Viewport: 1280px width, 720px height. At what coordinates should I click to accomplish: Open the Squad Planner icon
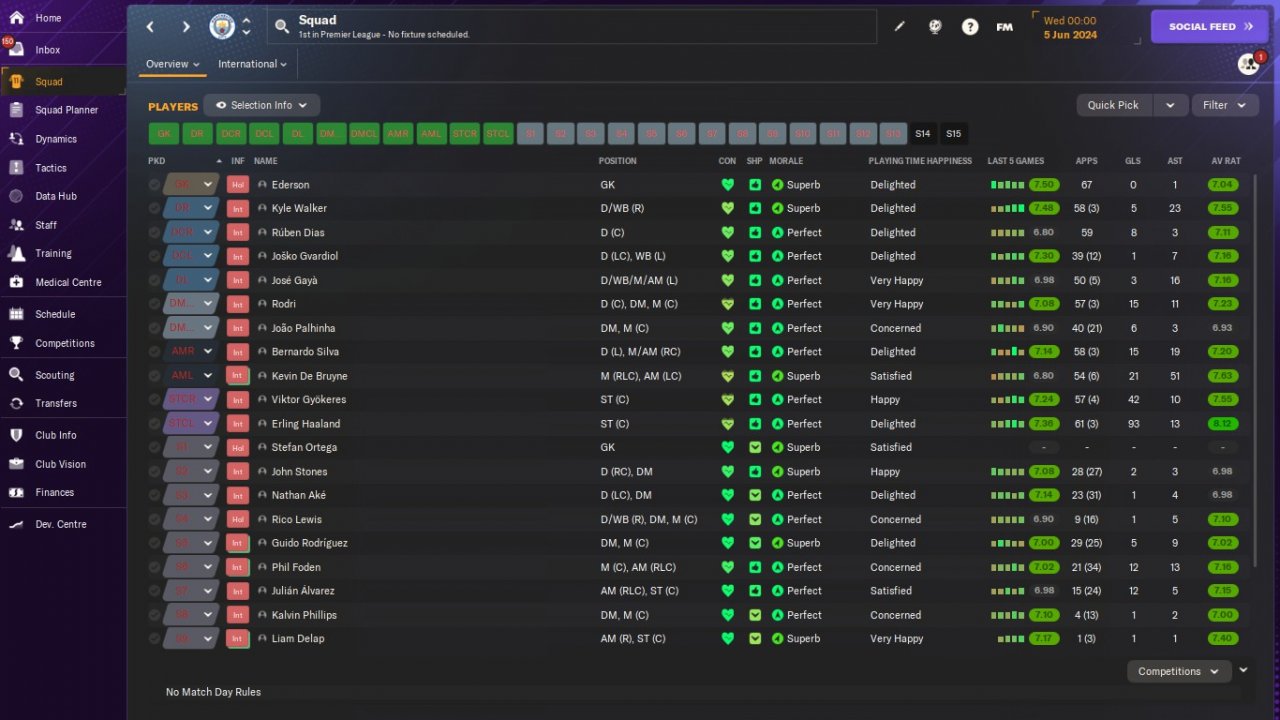point(16,110)
